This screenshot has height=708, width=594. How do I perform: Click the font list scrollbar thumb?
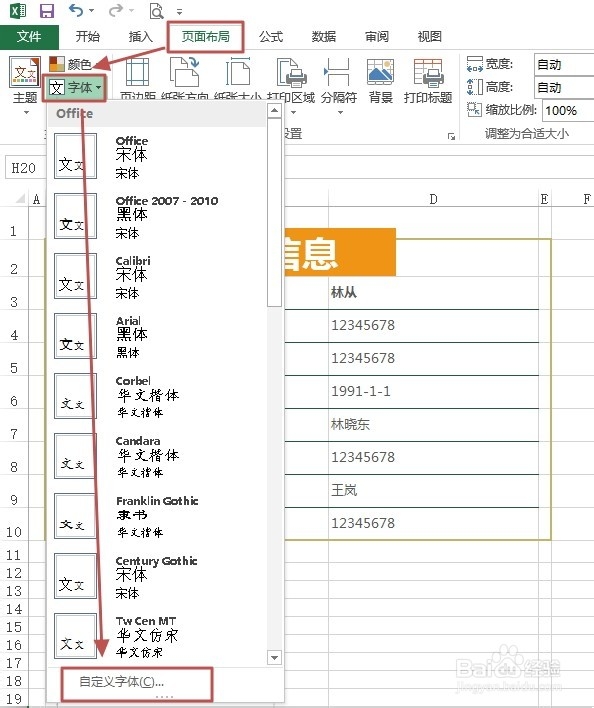coord(274,212)
